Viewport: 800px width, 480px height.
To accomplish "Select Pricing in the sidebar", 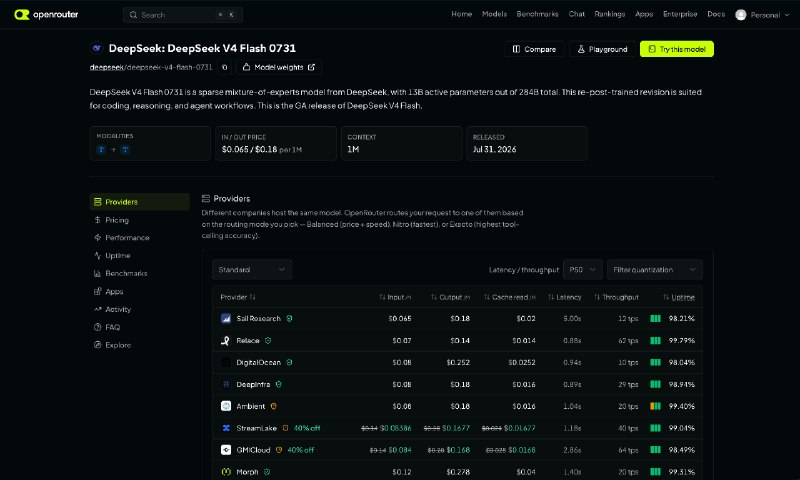I will coord(139,220).
